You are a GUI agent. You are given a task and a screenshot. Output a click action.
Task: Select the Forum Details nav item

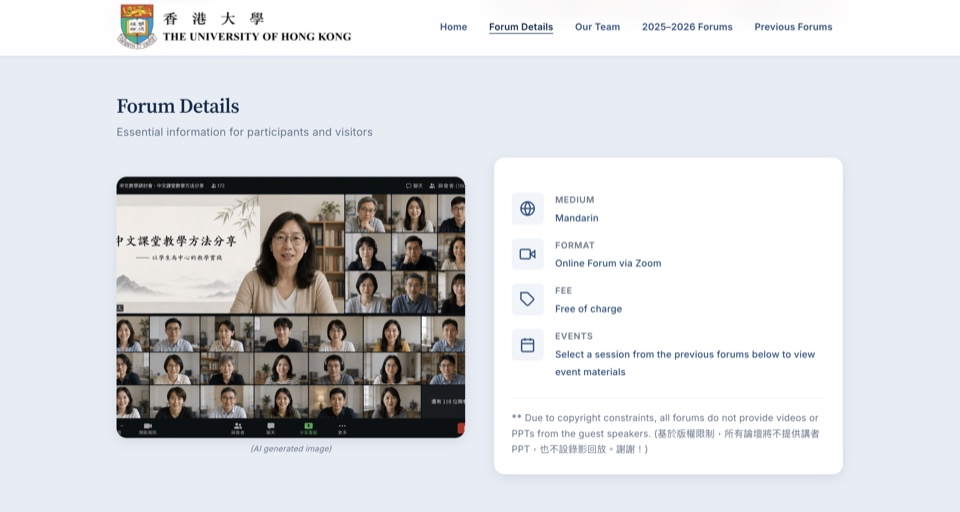521,27
